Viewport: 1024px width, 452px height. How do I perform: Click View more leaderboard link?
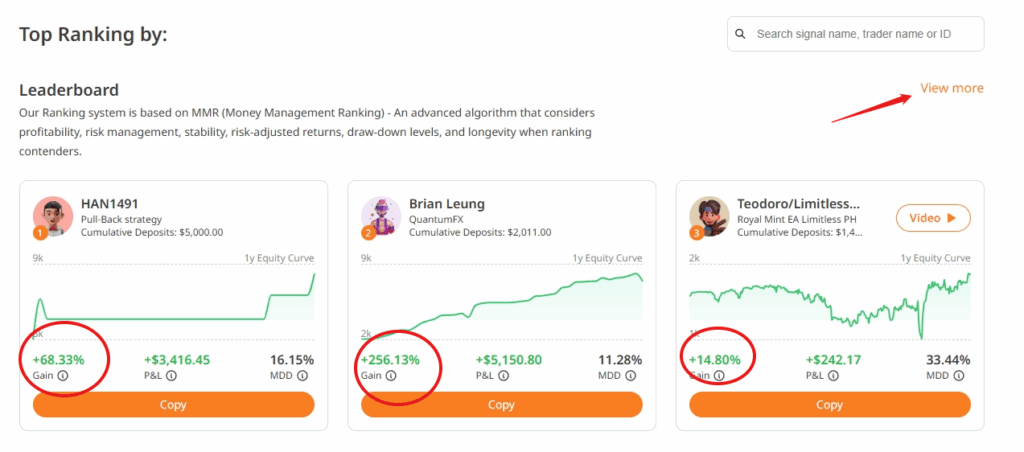[951, 88]
